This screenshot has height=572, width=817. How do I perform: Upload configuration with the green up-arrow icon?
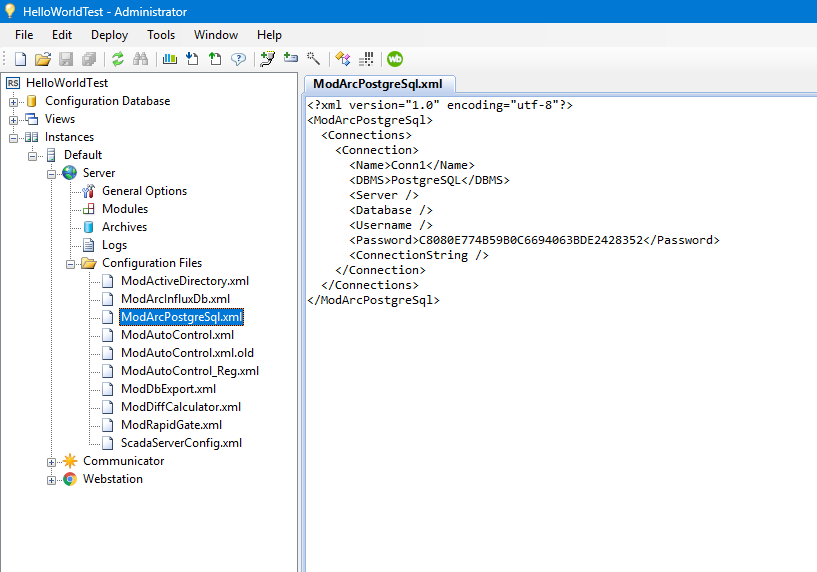click(x=215, y=59)
